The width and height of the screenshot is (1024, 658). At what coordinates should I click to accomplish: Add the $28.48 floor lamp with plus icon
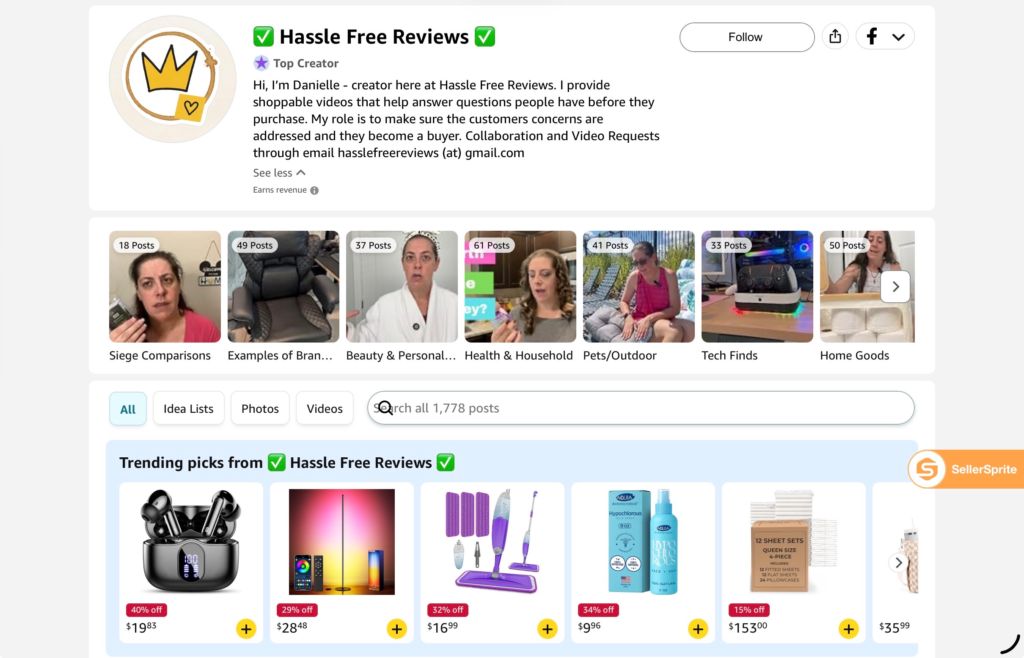click(396, 629)
